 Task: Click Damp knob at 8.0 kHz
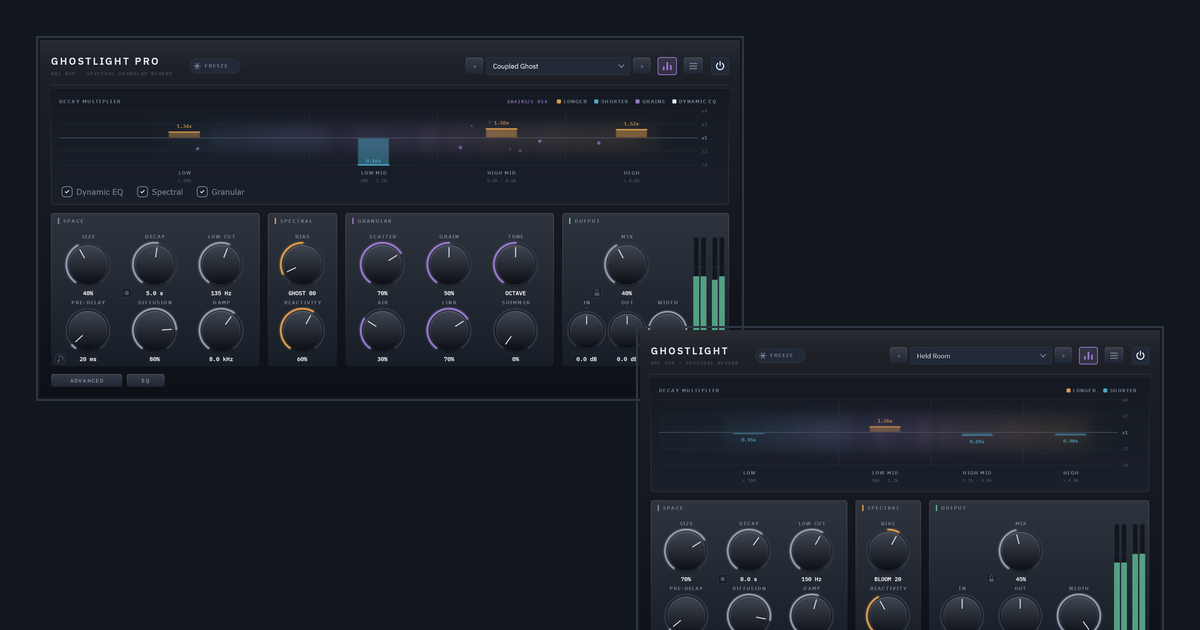click(221, 330)
